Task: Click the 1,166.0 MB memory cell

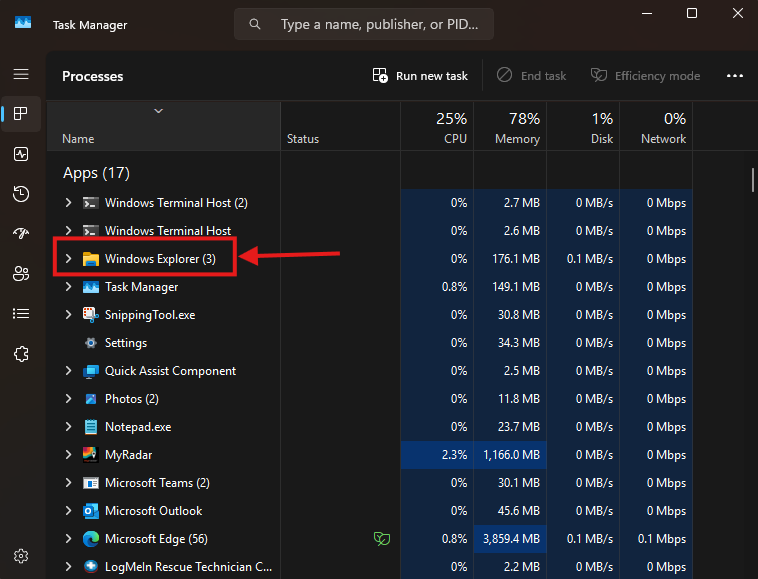Action: (510, 455)
